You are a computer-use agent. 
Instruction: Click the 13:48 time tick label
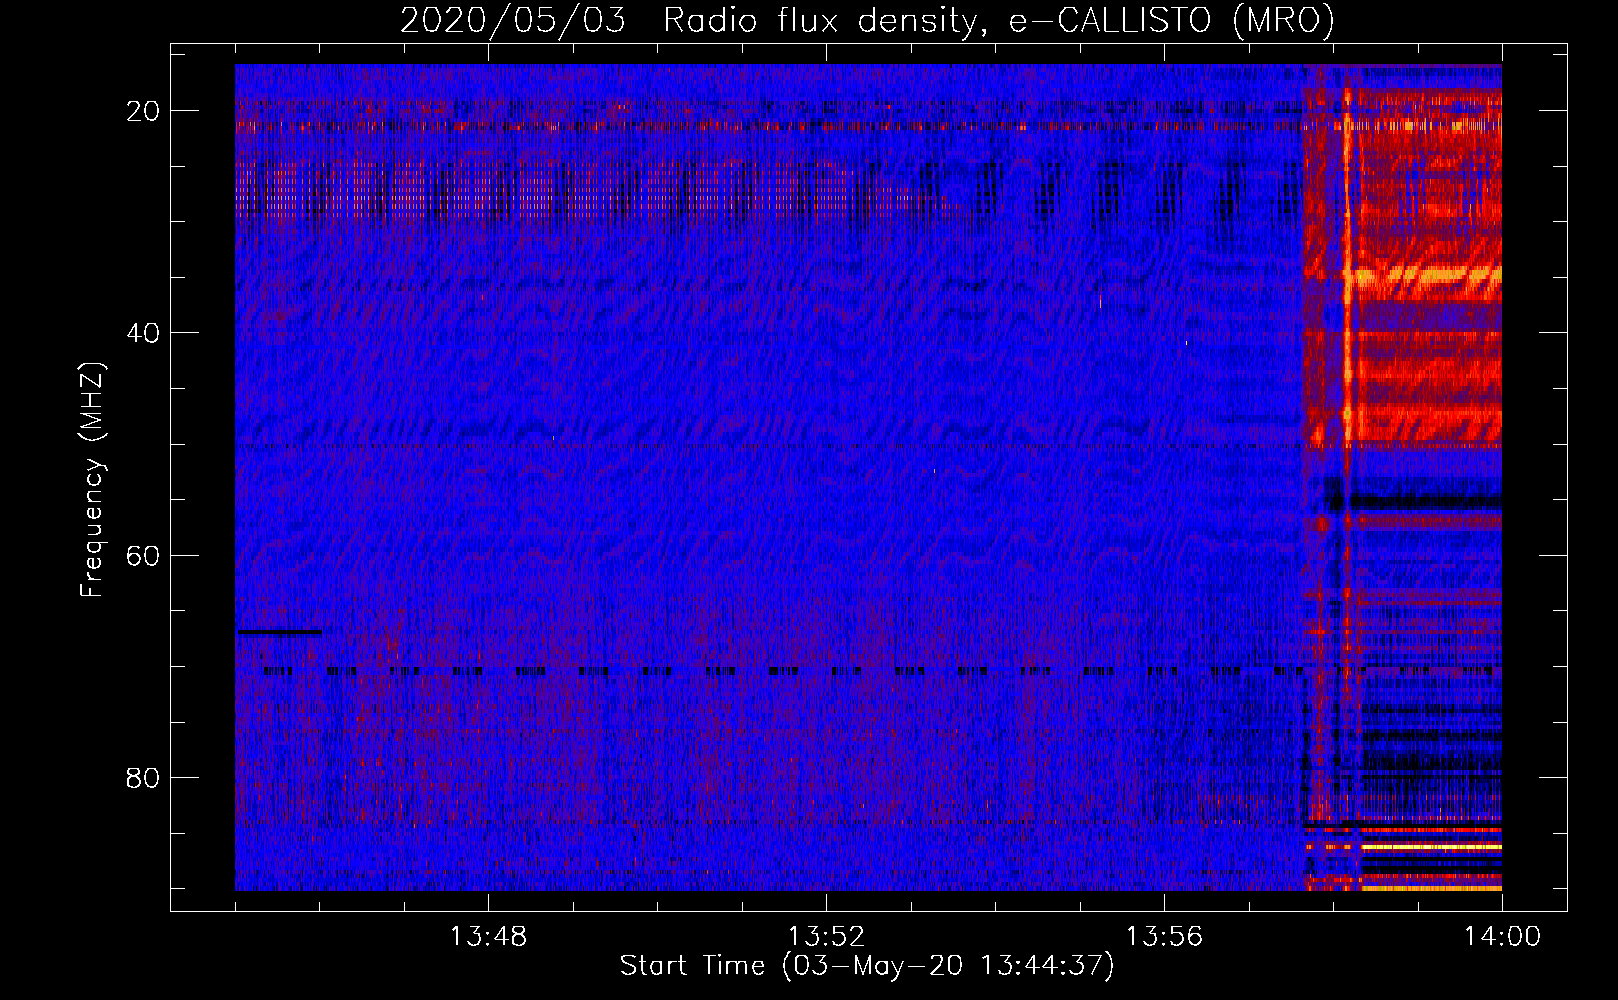(x=488, y=937)
